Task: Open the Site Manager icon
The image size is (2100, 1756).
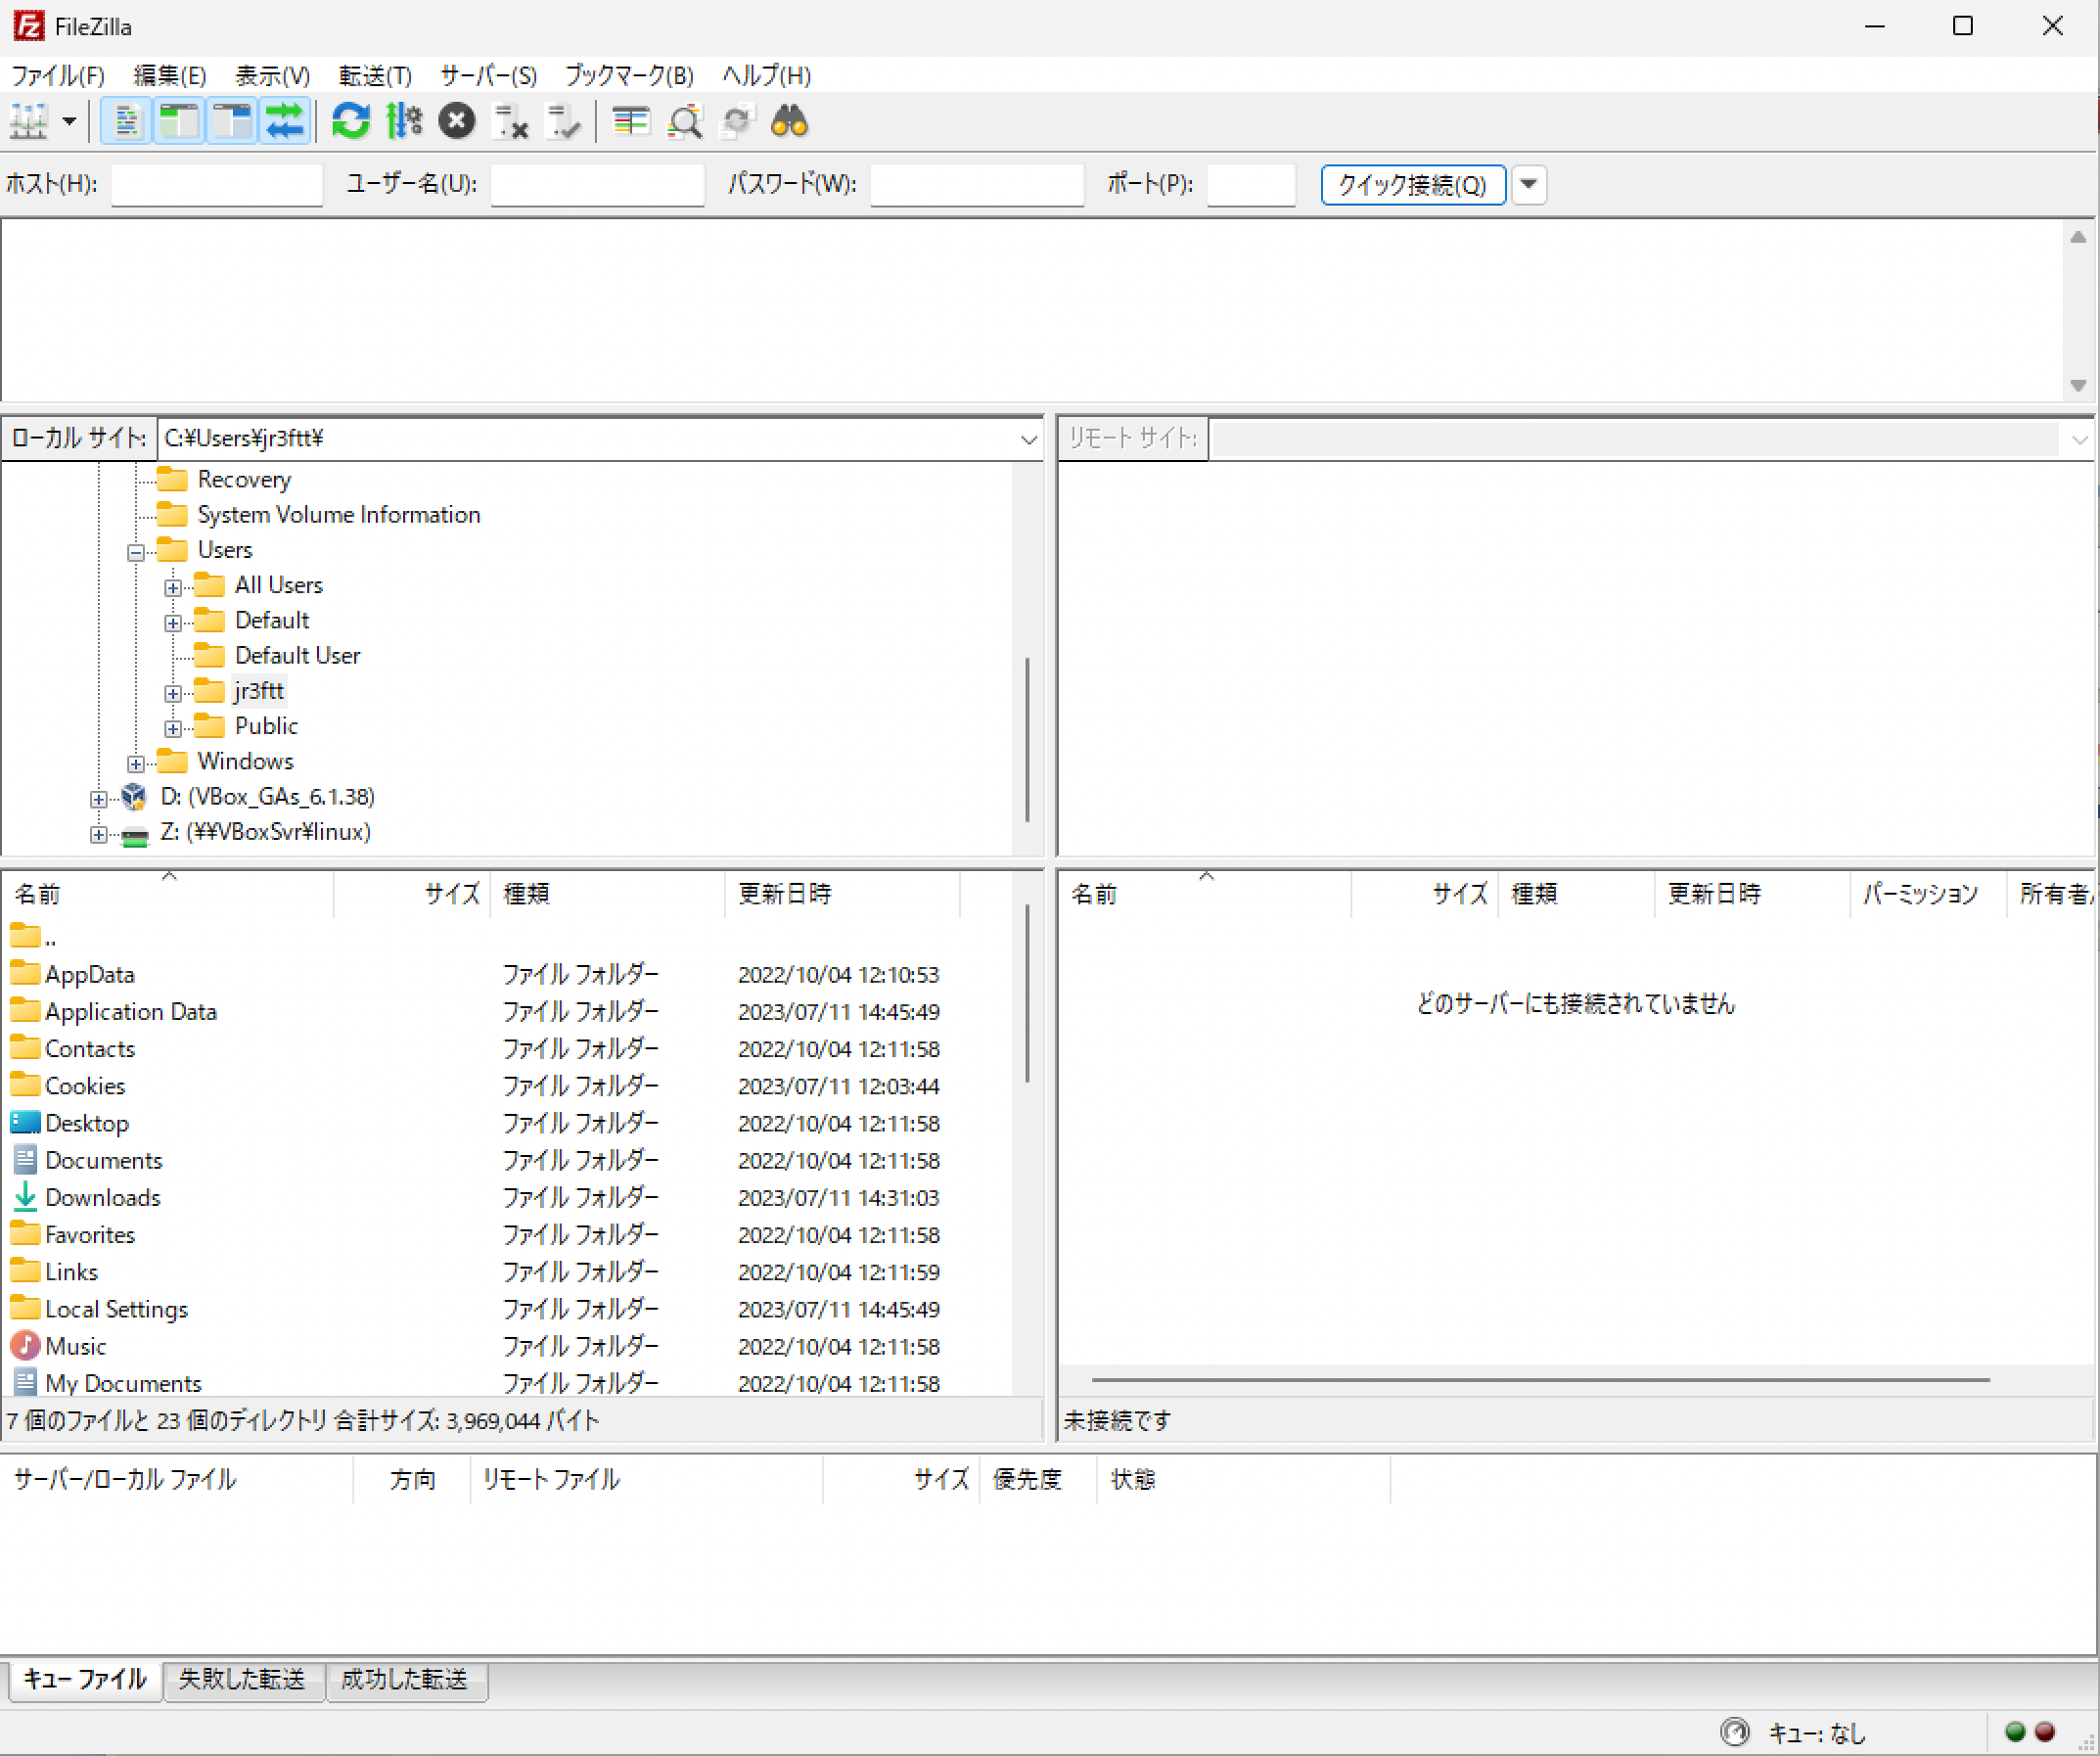Action: [x=29, y=122]
